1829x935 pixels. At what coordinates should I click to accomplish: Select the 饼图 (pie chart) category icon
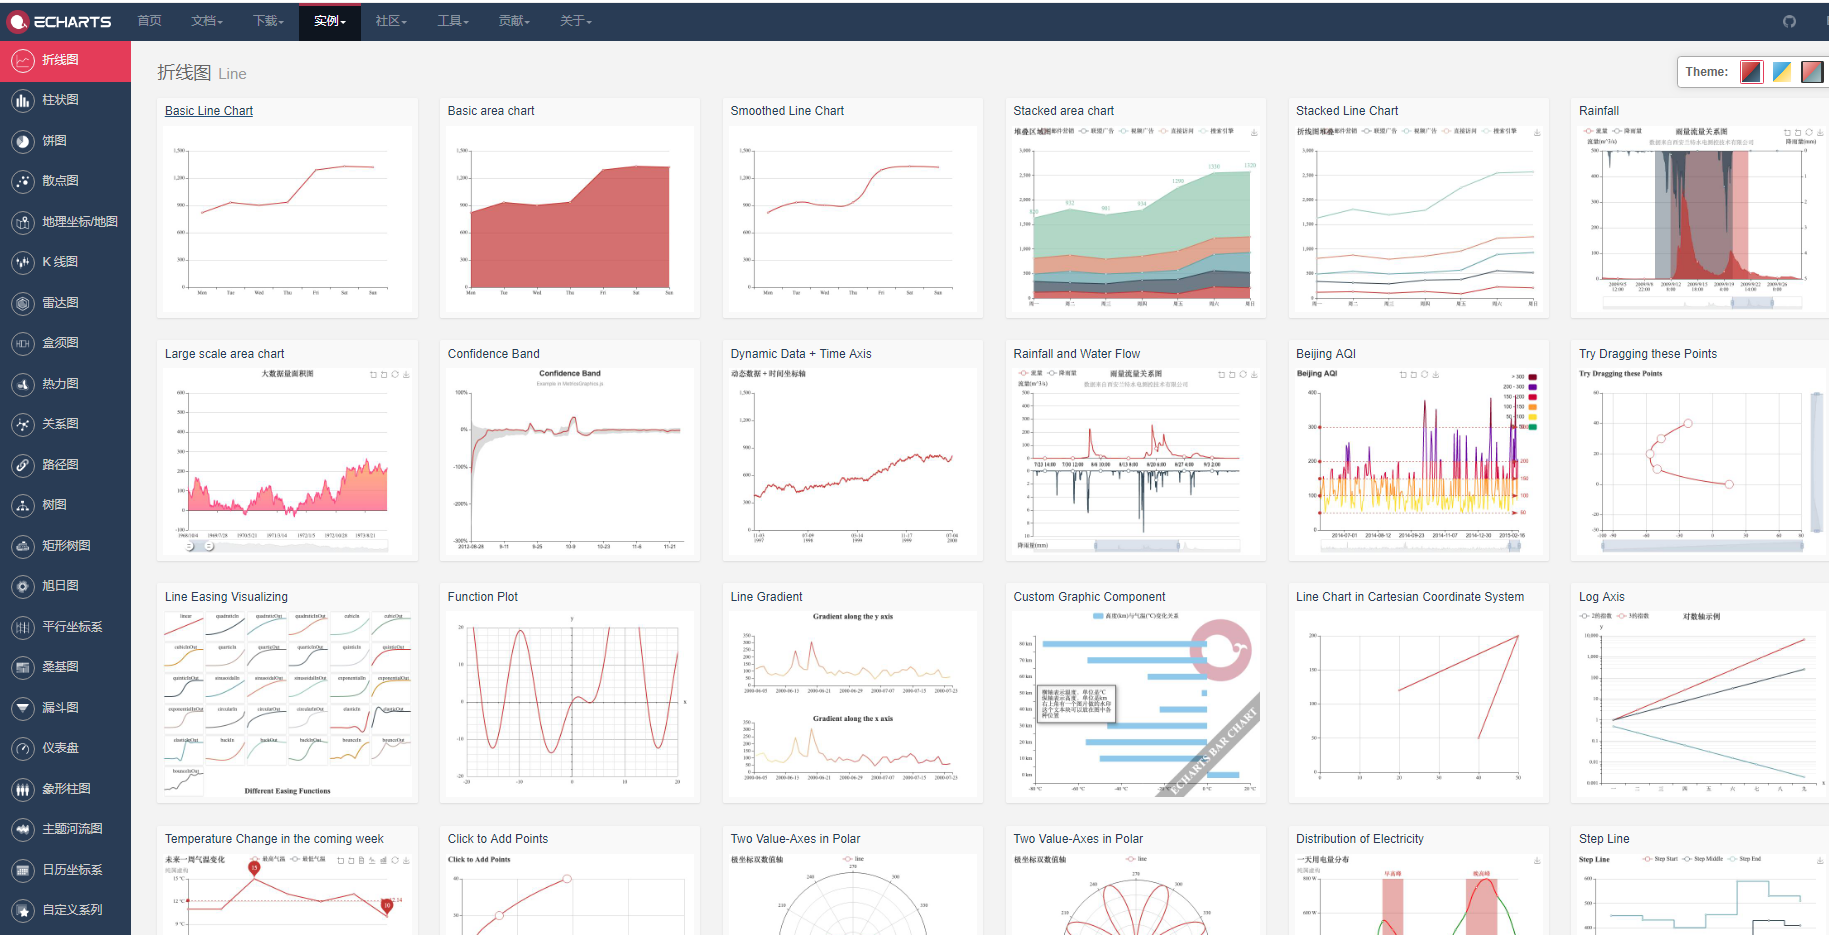[22, 140]
